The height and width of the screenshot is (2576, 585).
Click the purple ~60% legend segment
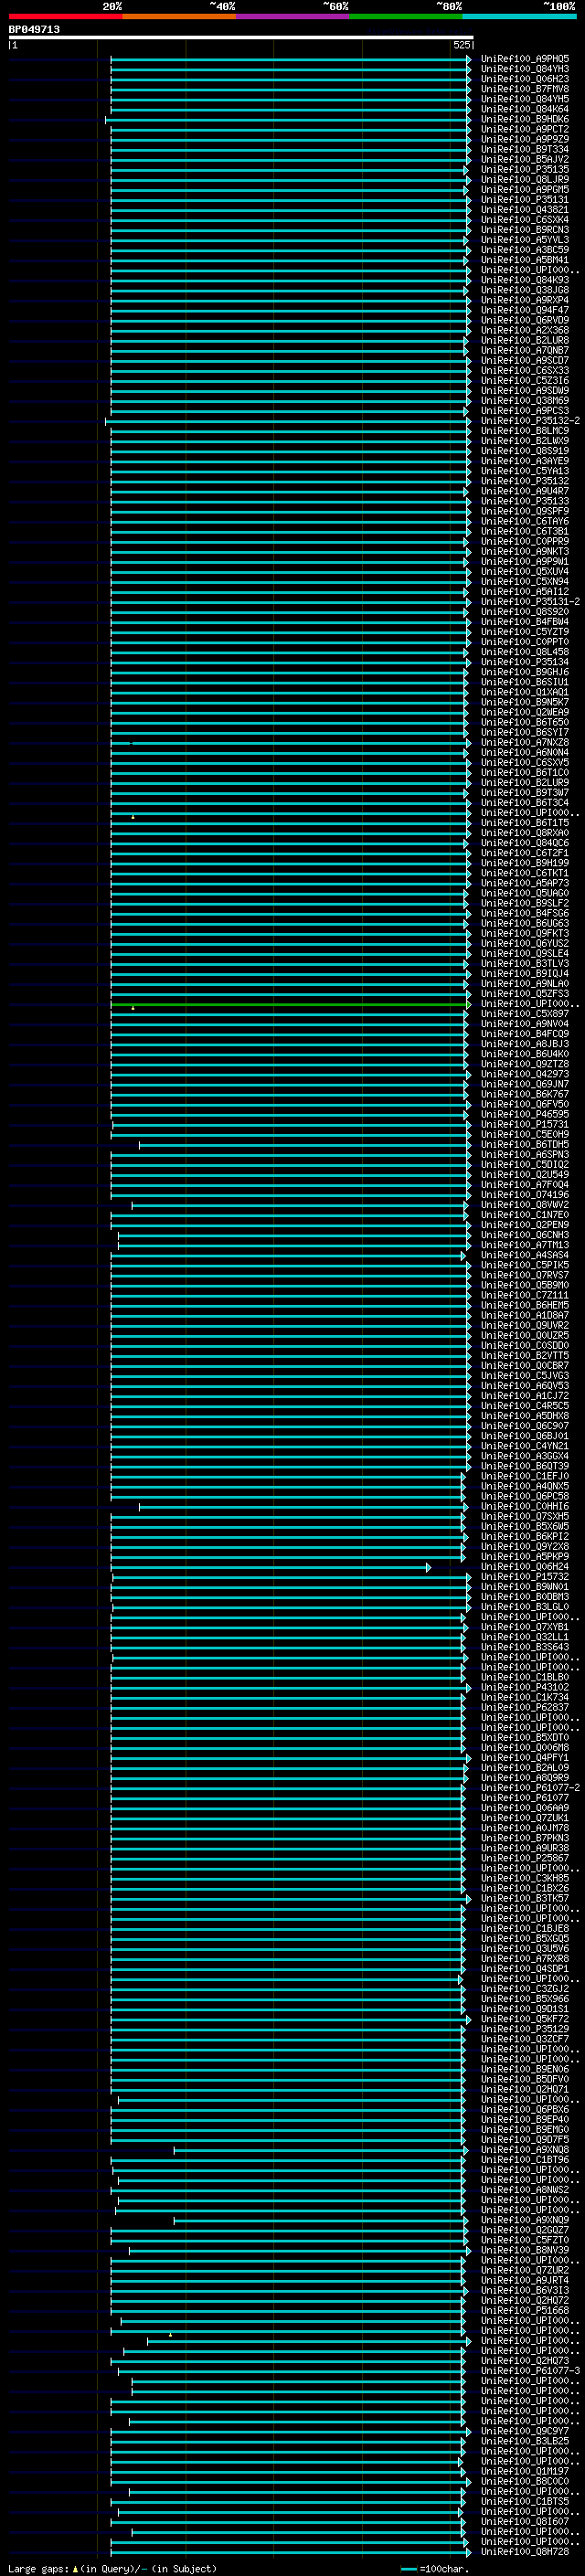pos(293,16)
